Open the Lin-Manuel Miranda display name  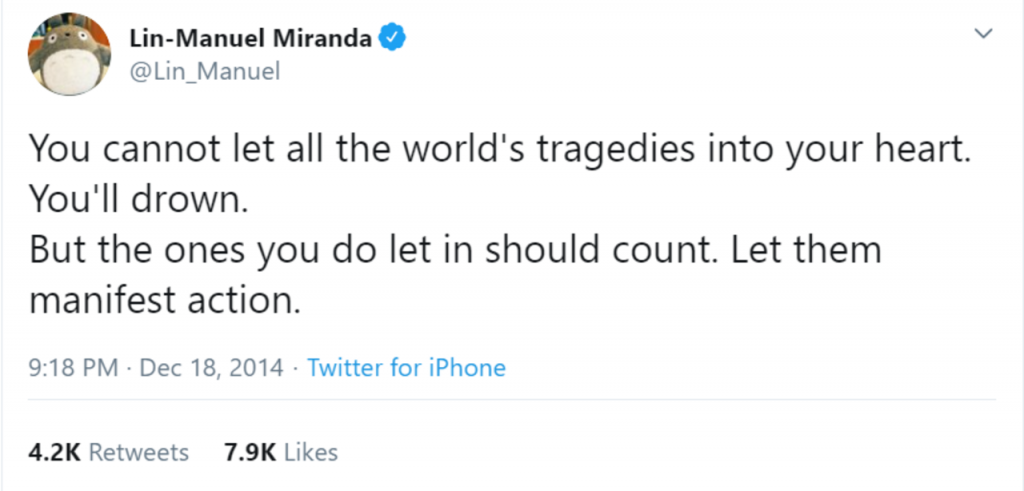pyautogui.click(x=251, y=39)
